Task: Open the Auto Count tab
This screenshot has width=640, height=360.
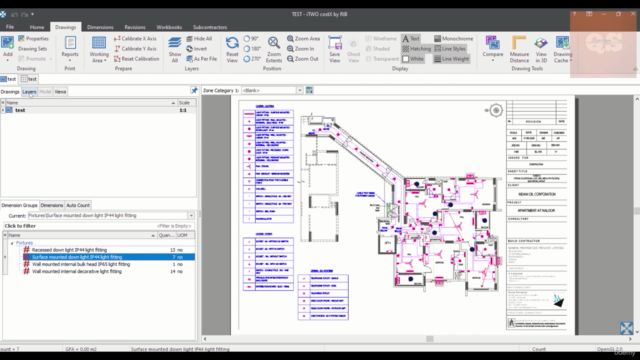Action: 78,205
